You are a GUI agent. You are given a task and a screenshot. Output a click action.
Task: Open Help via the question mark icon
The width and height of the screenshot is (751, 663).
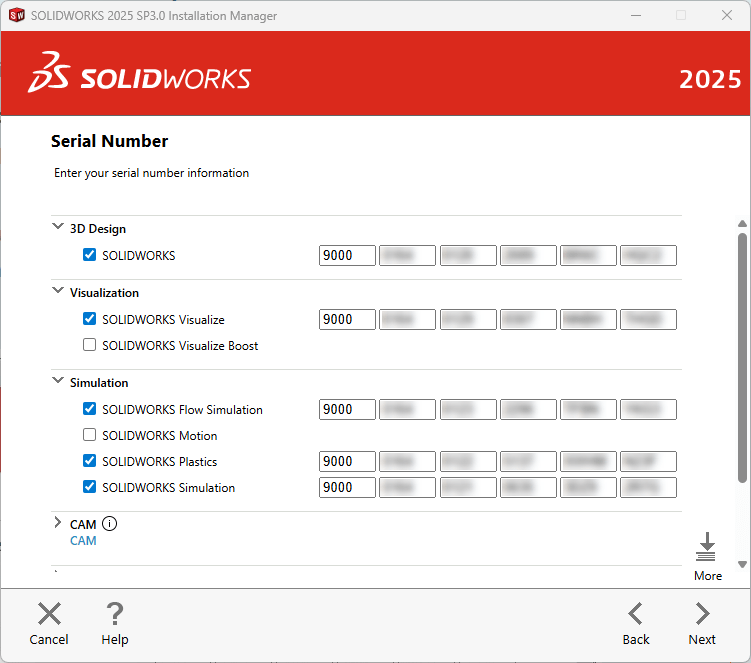point(114,614)
